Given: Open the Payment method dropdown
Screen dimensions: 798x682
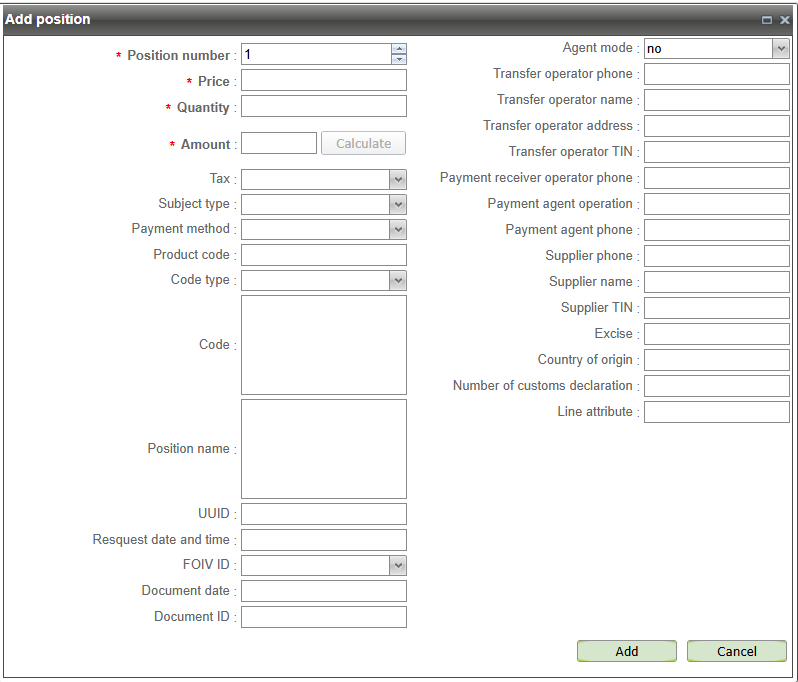Looking at the screenshot, I should coord(398,229).
